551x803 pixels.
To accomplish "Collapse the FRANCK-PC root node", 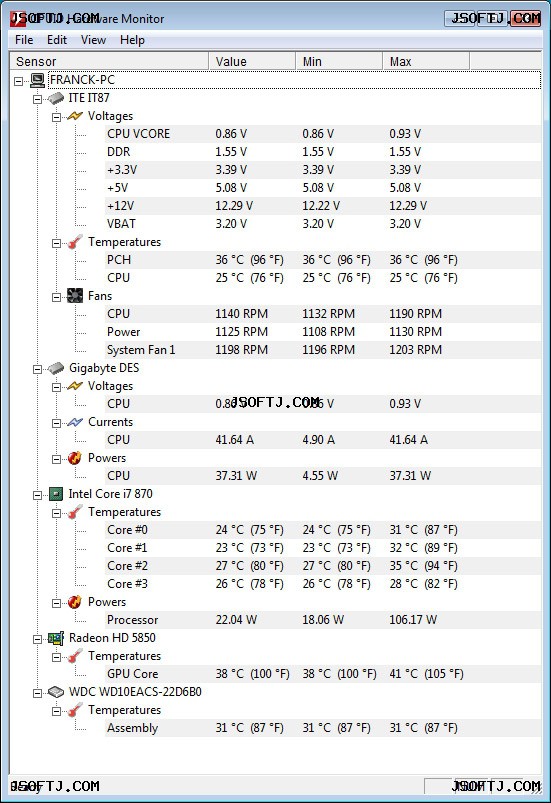I will click(18, 81).
